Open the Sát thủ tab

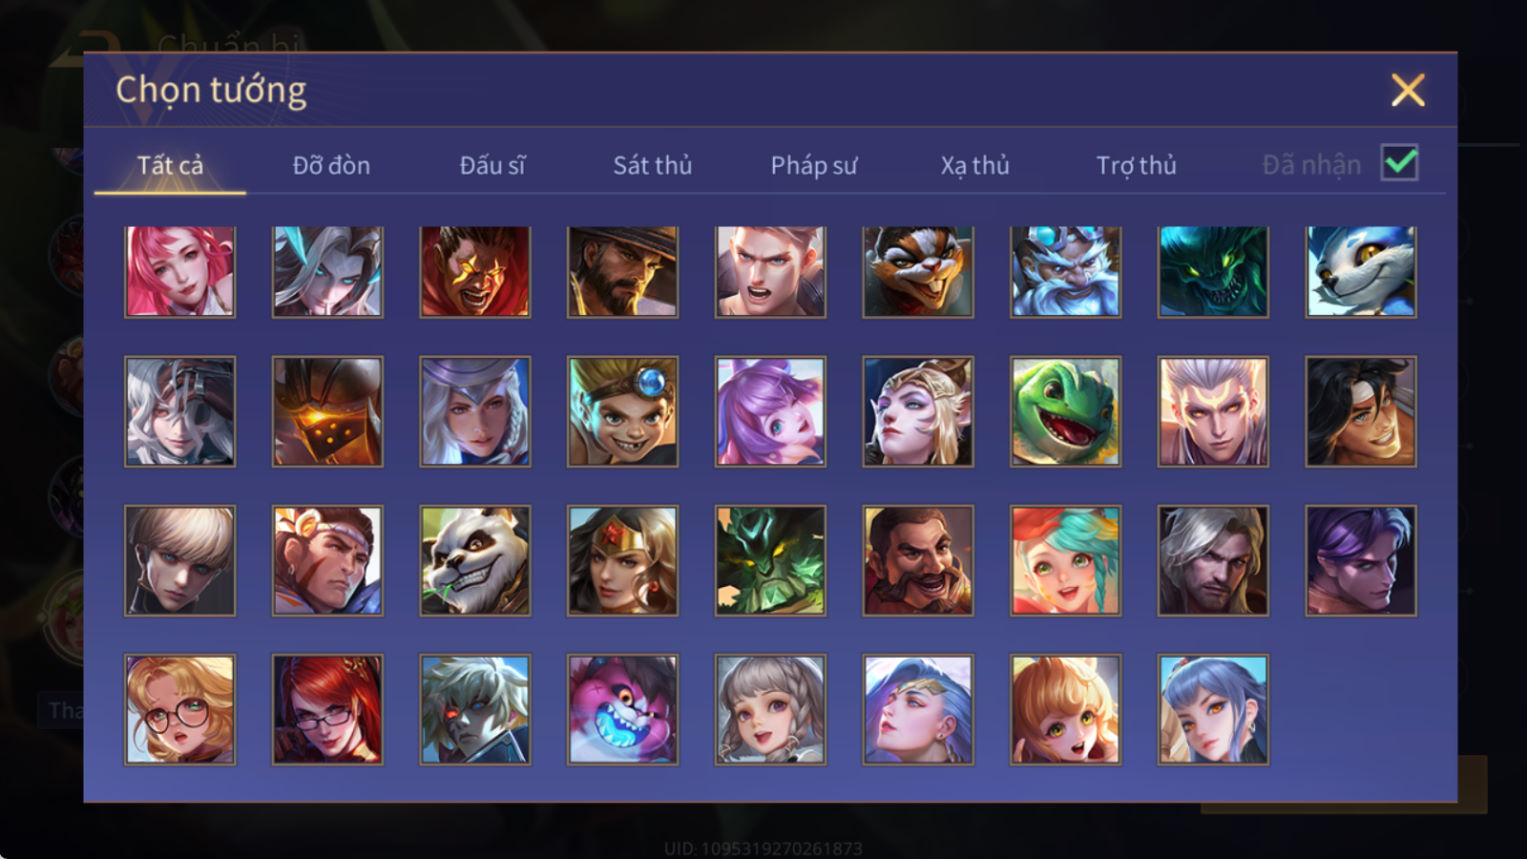(652, 165)
